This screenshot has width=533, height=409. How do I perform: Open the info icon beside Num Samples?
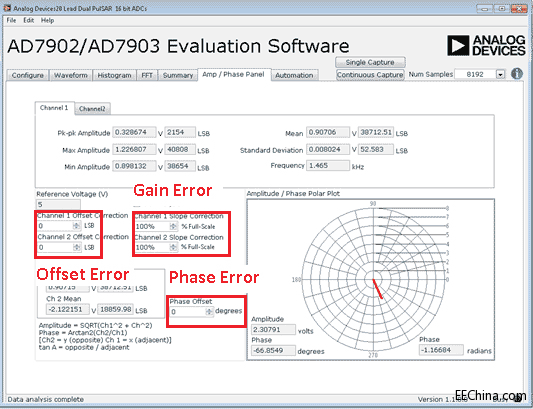click(517, 73)
